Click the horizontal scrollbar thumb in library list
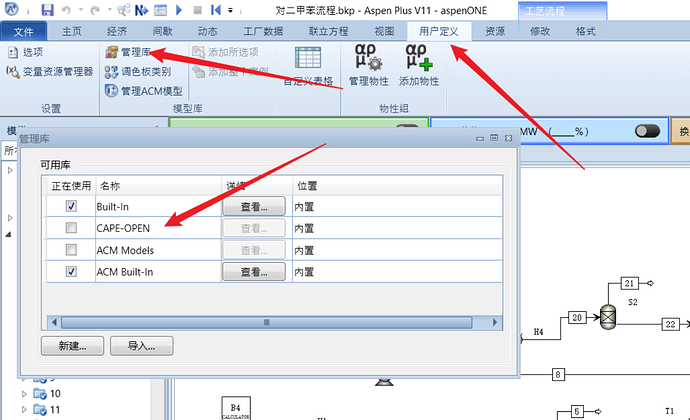Screen dimensions: 690x420 [267, 322]
